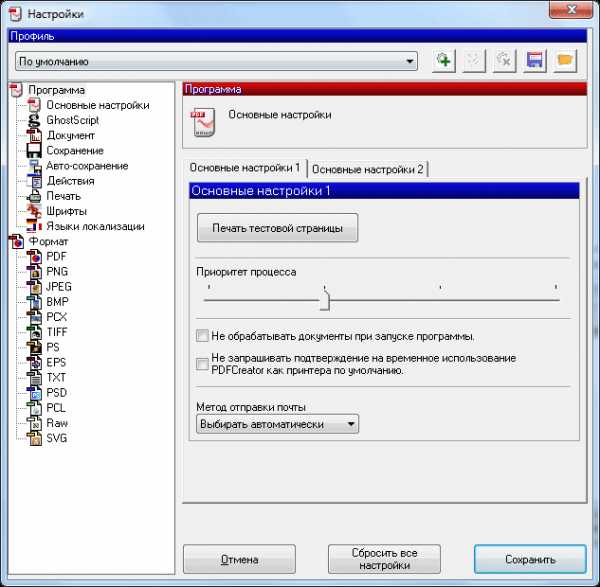600x587 pixels.
Task: Click the Языки локализации flags icon
Action: tap(34, 226)
